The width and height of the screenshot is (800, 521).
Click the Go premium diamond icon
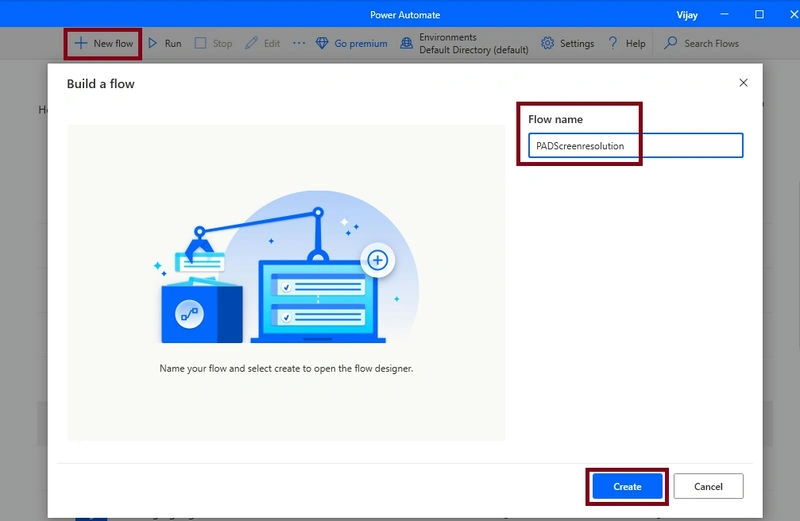tap(322, 43)
